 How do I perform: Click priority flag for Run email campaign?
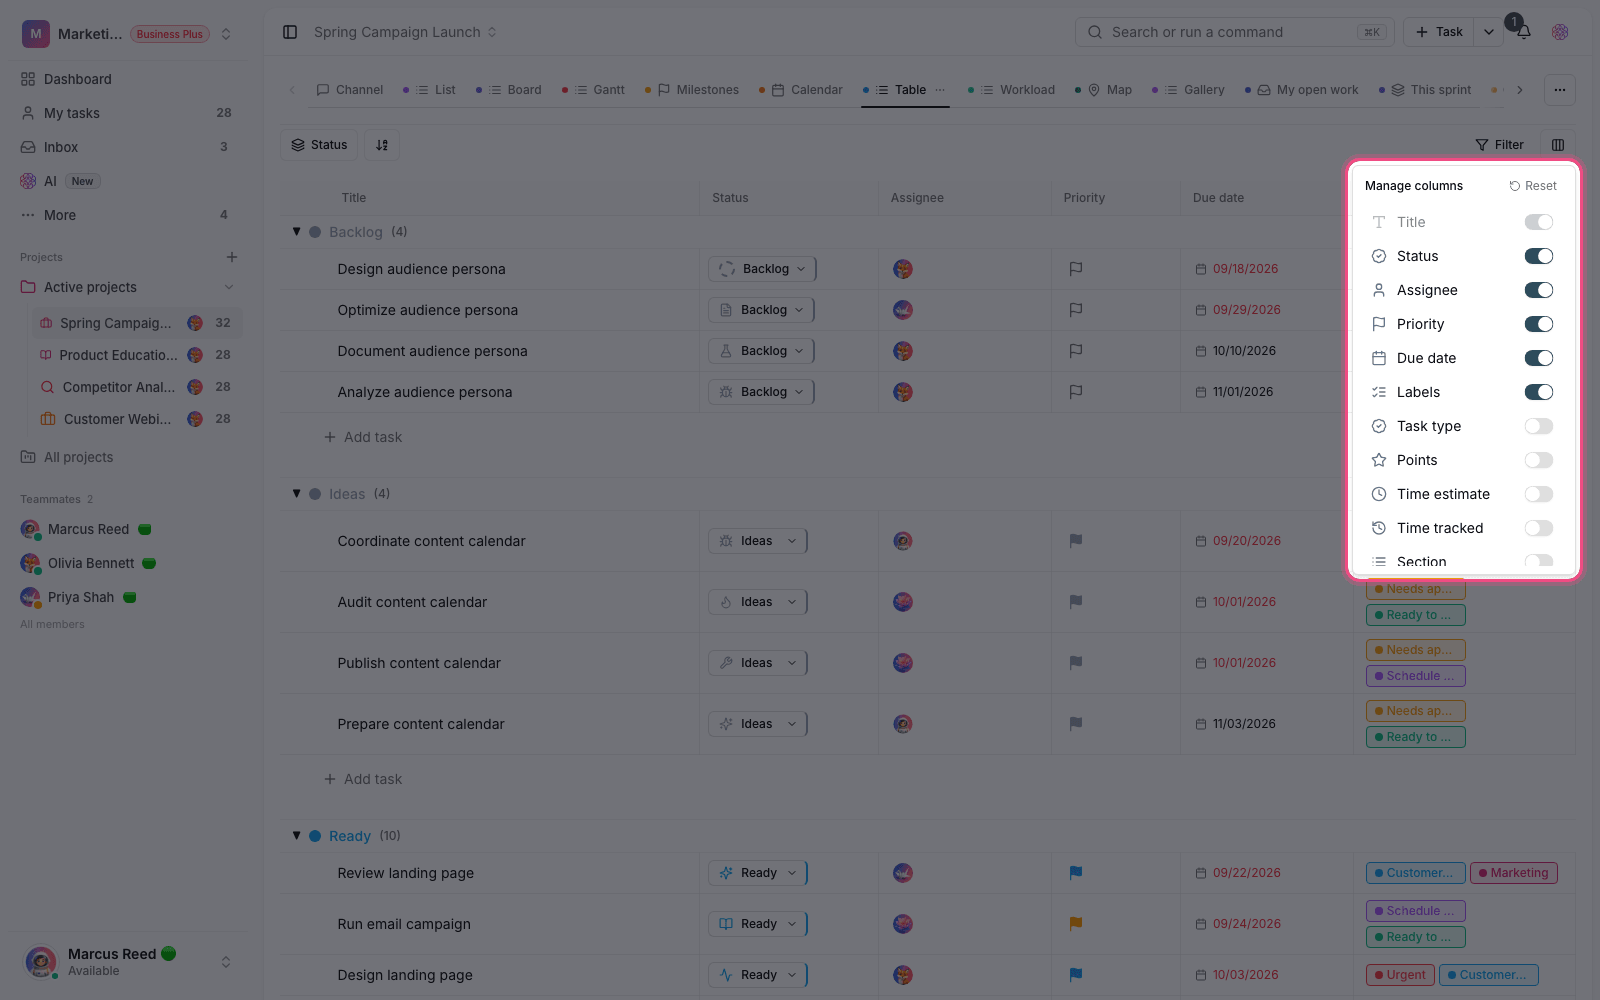[x=1076, y=924]
